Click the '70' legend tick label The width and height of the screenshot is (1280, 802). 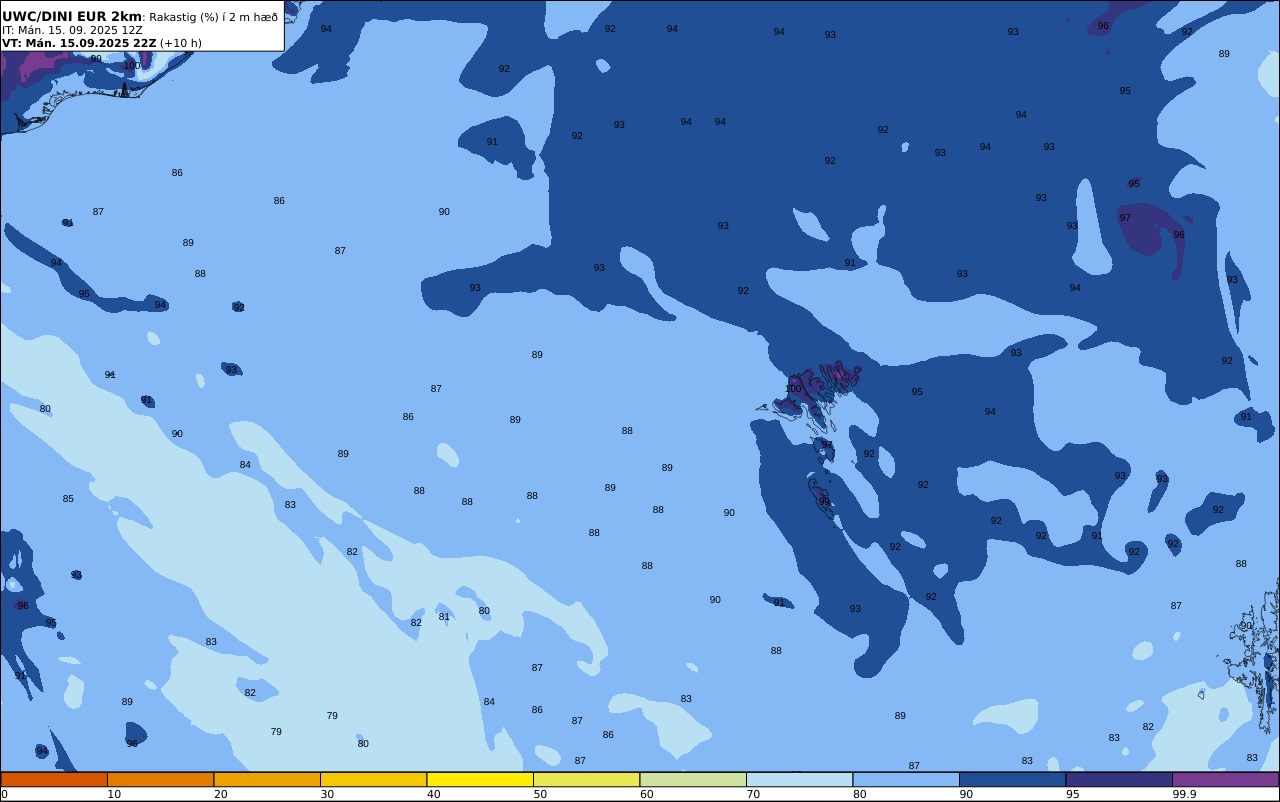click(753, 794)
